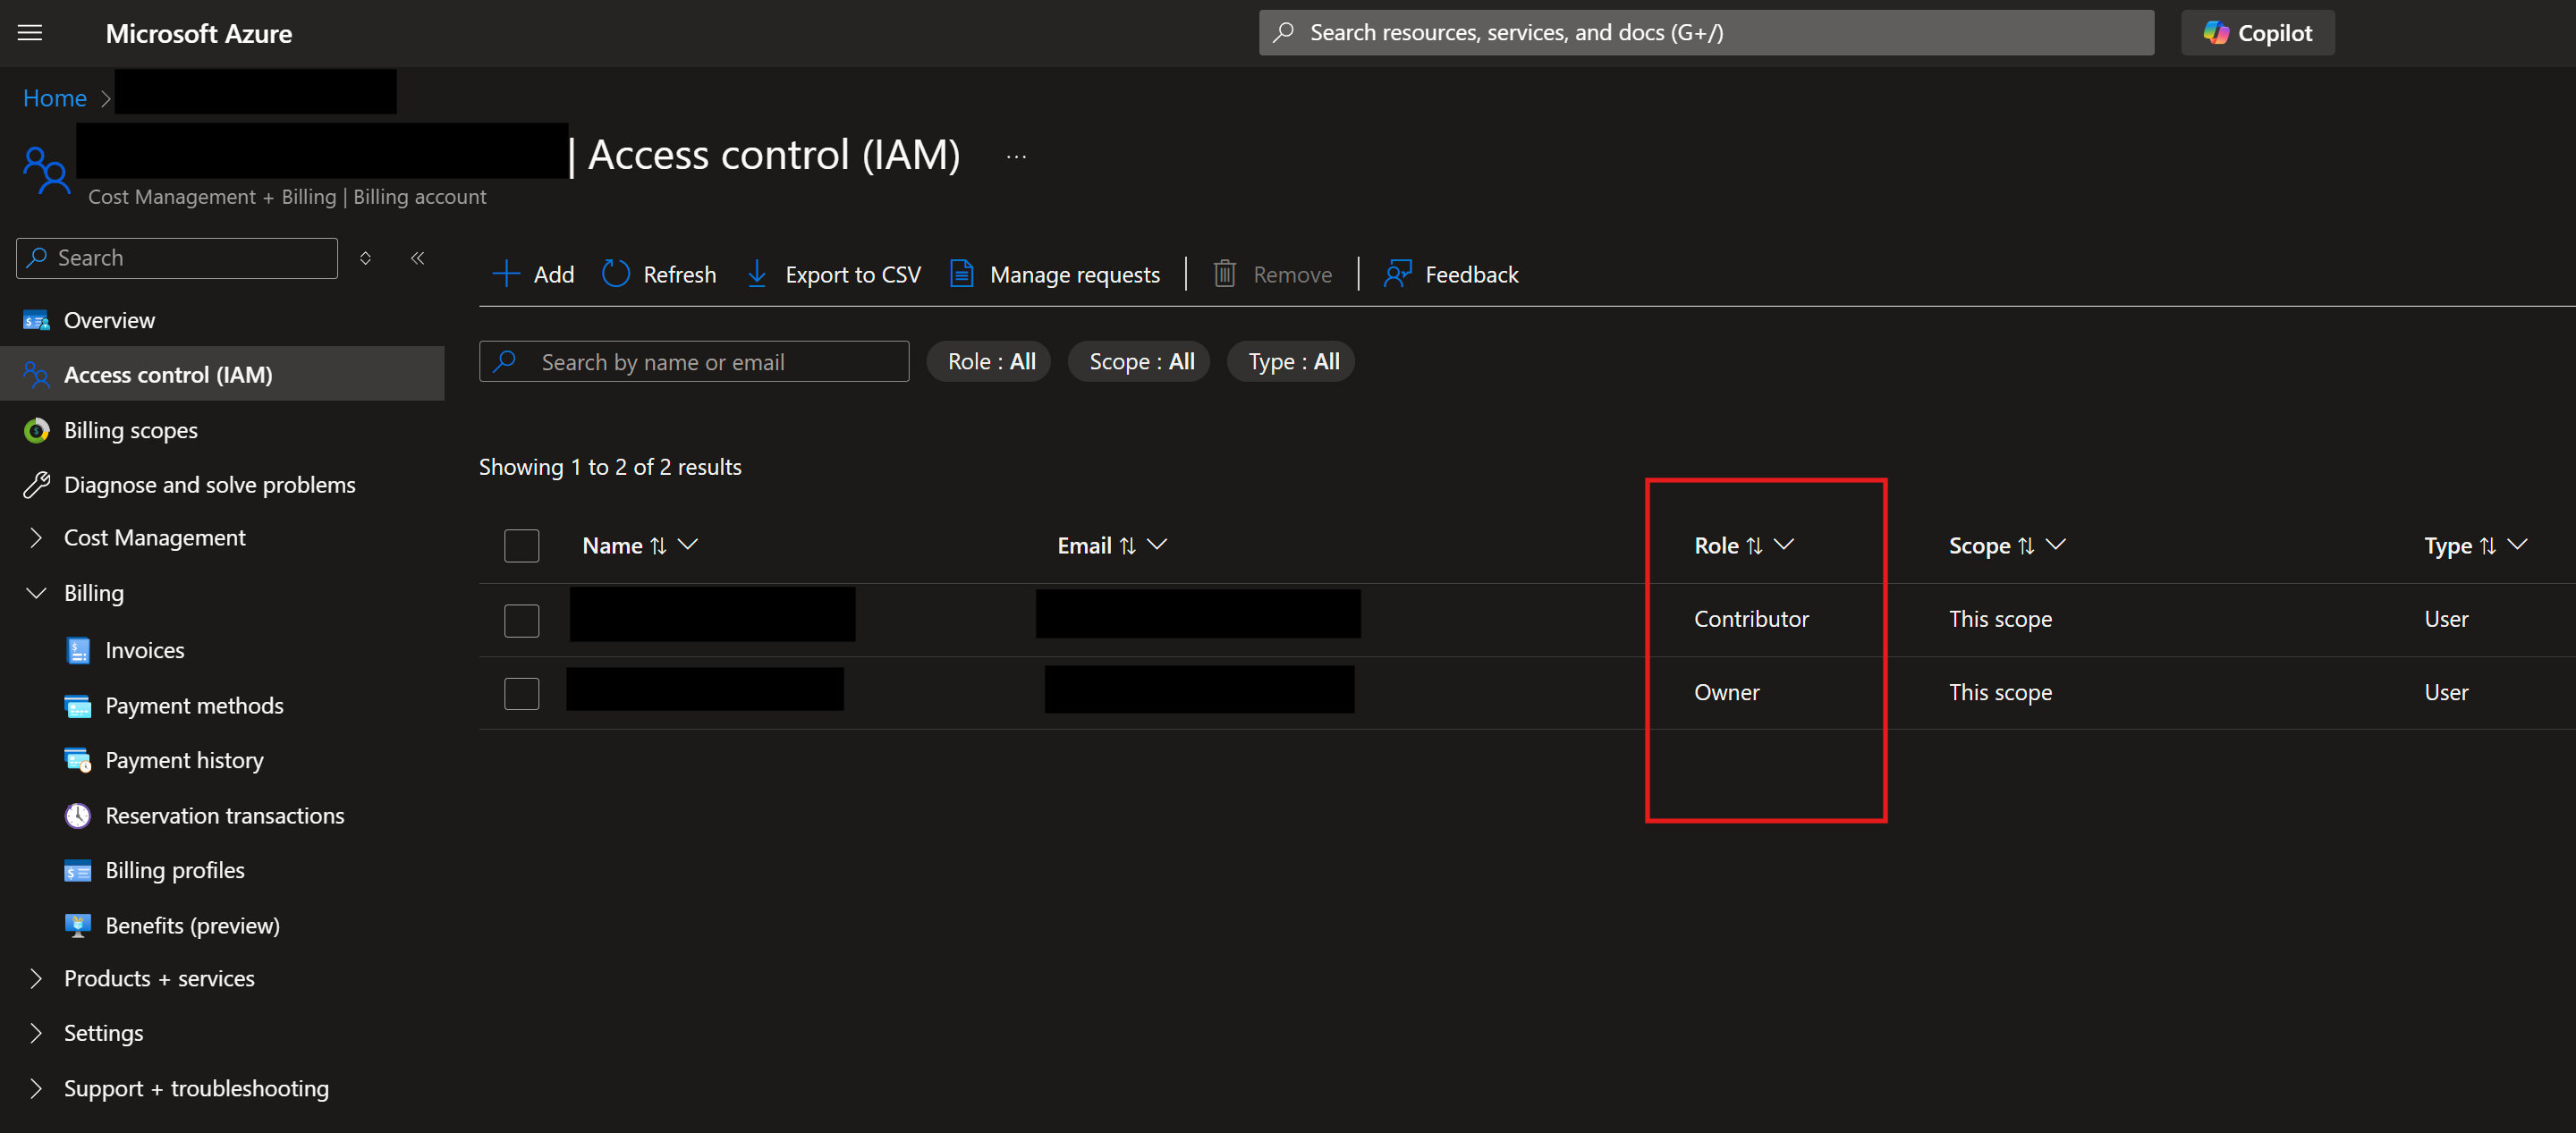Tick the select-all checkbox in table header
Viewport: 2576px width, 1133px height.
coord(522,546)
